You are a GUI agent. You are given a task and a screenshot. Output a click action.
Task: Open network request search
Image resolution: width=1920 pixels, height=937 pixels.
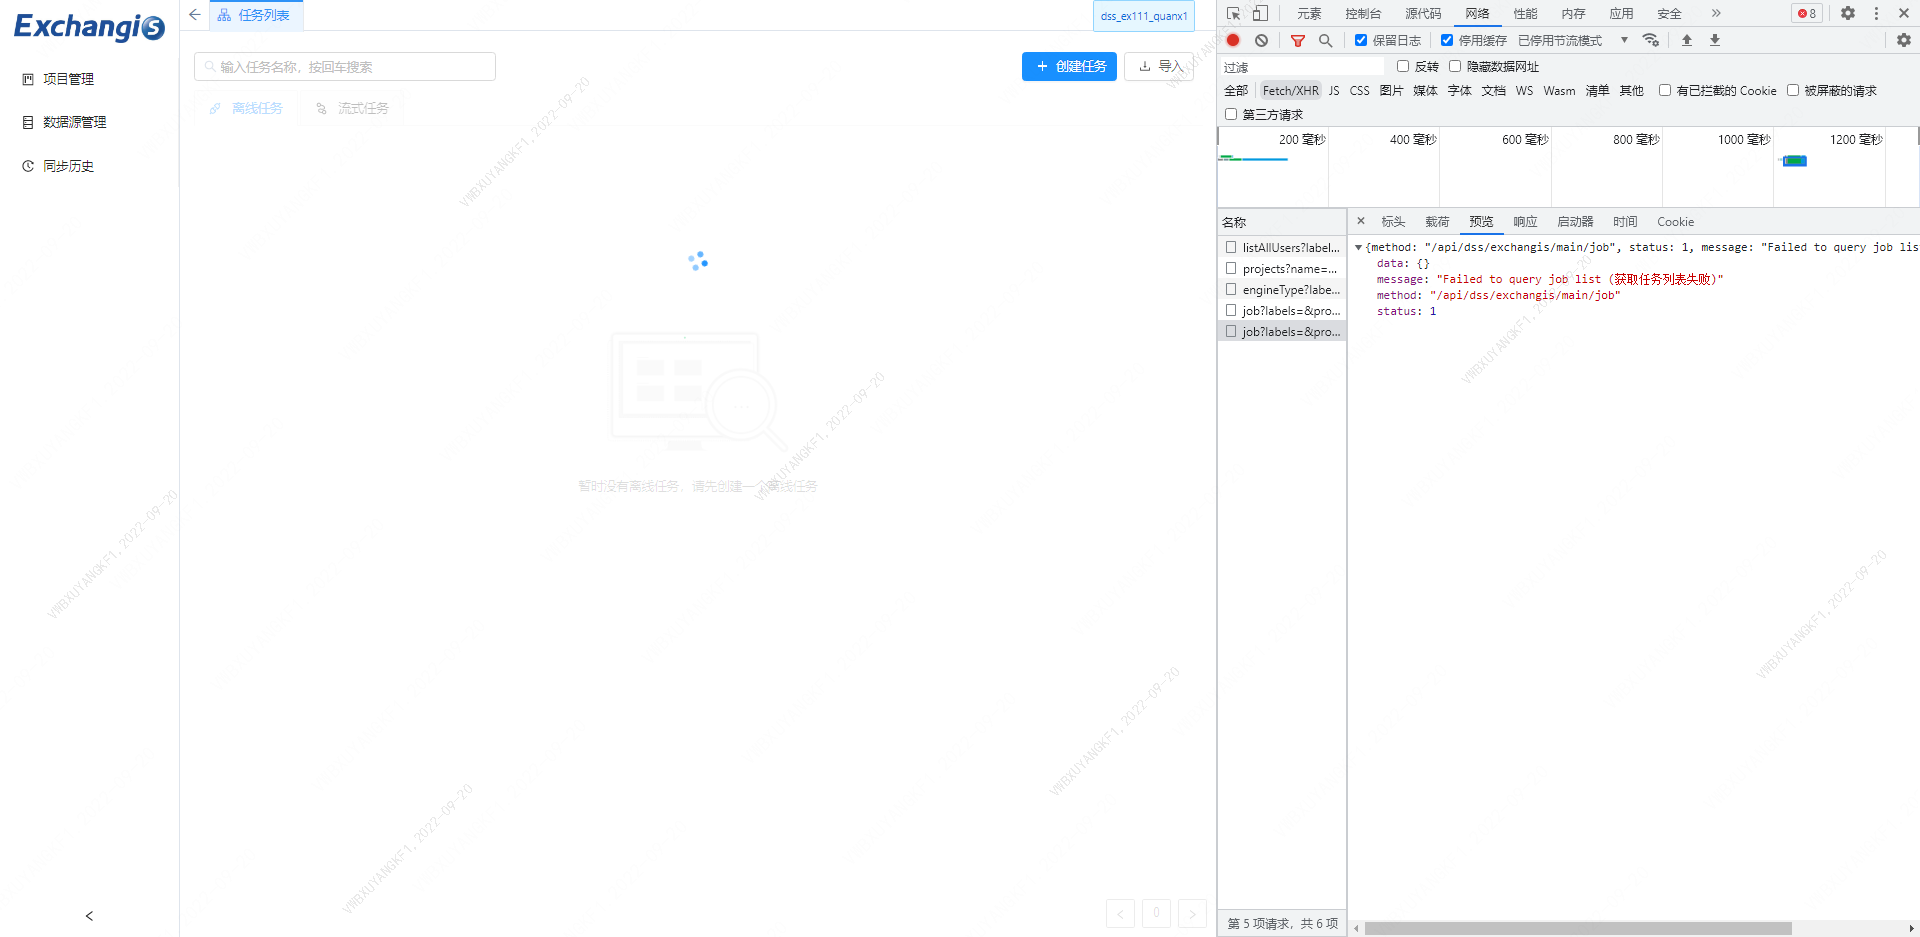1326,40
